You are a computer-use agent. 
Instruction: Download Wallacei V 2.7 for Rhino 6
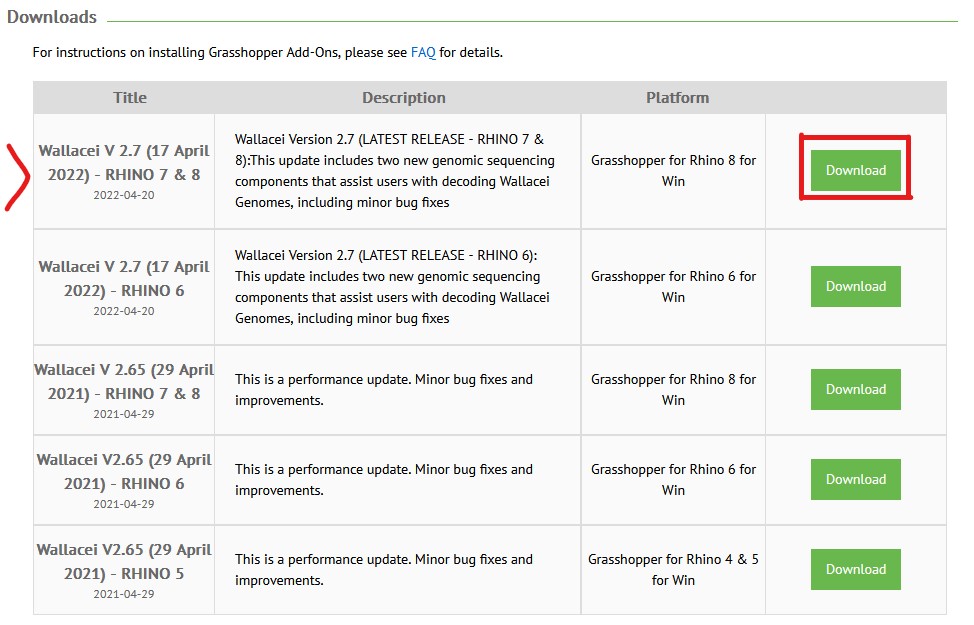pos(855,286)
